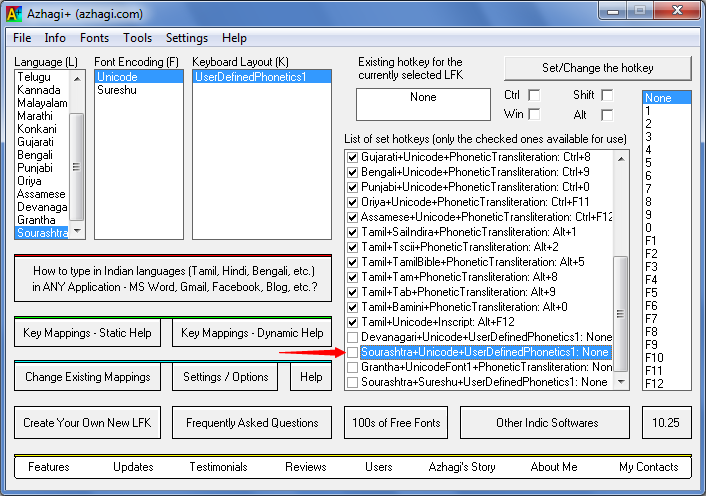This screenshot has height=496, width=706.
Task: Open the Updates link
Action: 133,467
